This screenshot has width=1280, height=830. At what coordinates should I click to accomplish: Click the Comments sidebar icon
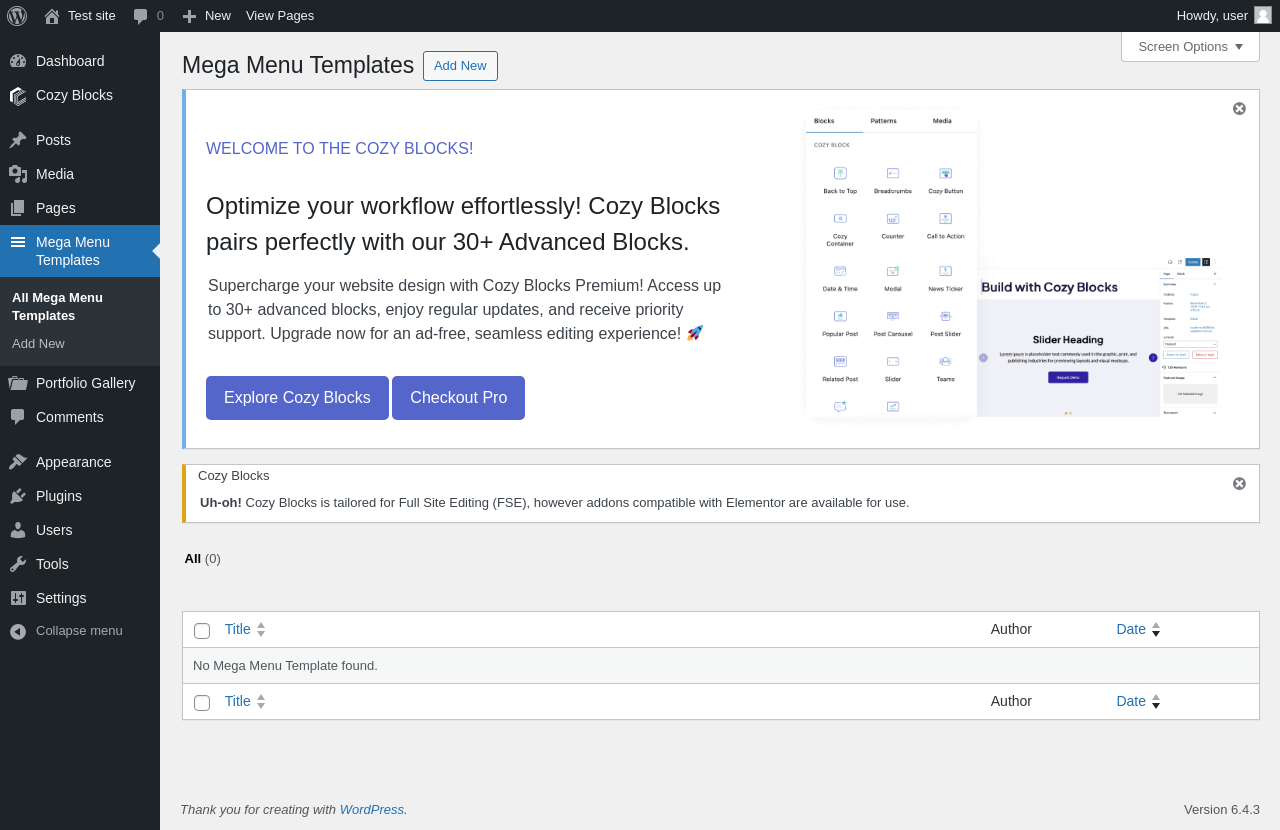tap(18, 417)
